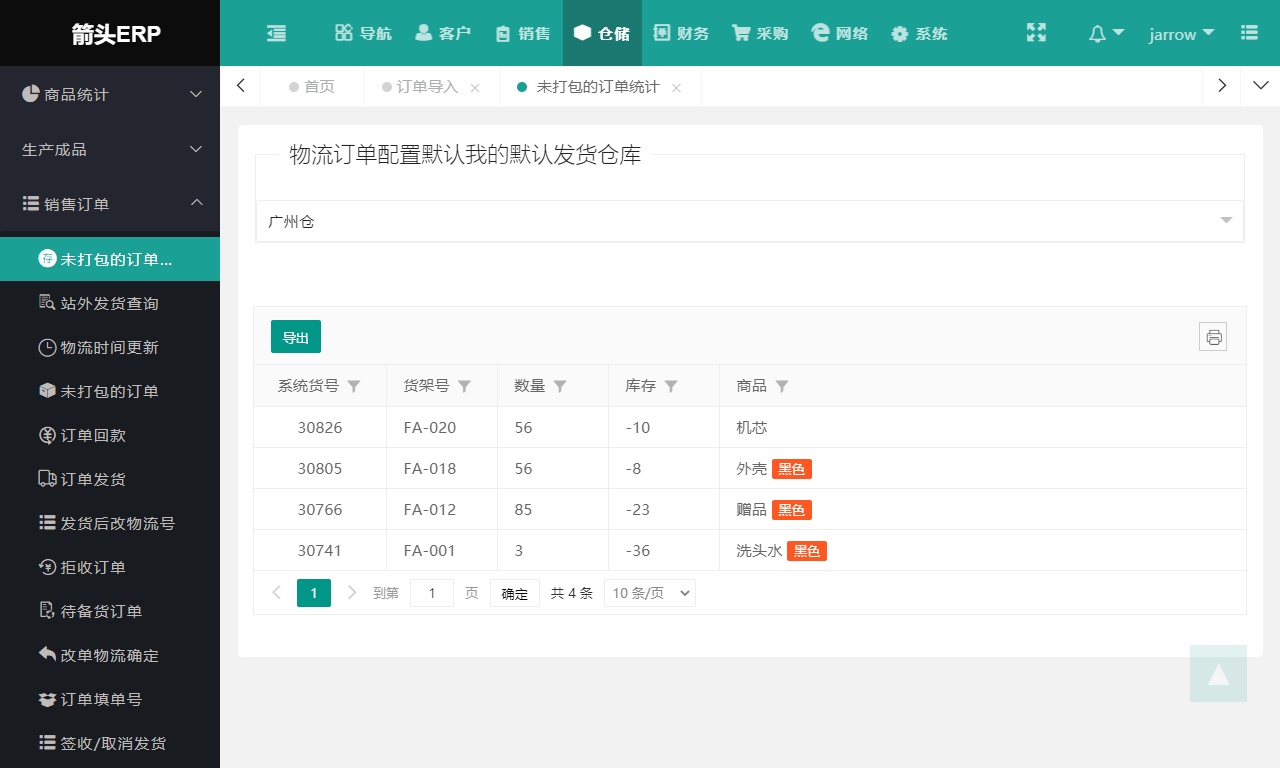
Task: Close the 订单导入 tab
Action: click(475, 88)
